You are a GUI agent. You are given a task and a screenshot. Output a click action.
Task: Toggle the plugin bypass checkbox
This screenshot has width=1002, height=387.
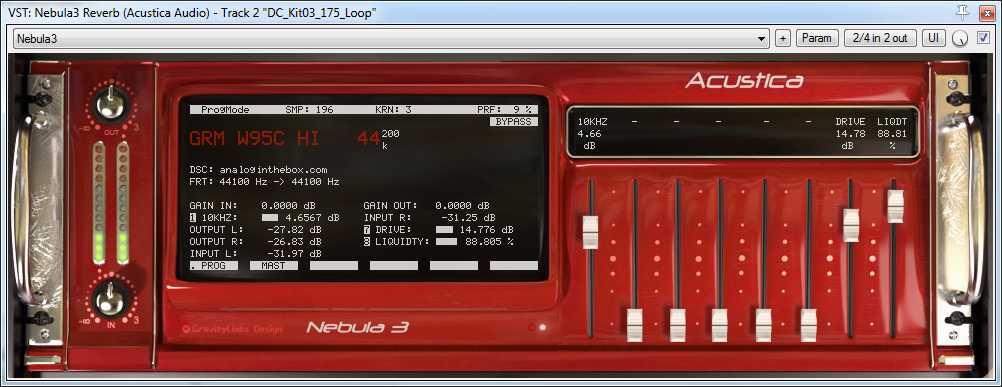(x=983, y=38)
